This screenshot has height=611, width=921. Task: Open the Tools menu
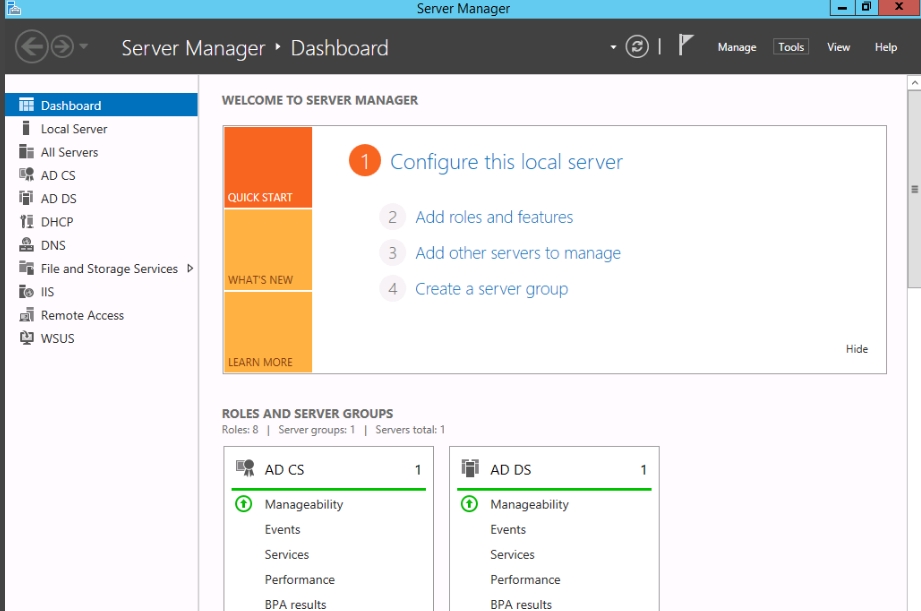pyautogui.click(x=791, y=47)
